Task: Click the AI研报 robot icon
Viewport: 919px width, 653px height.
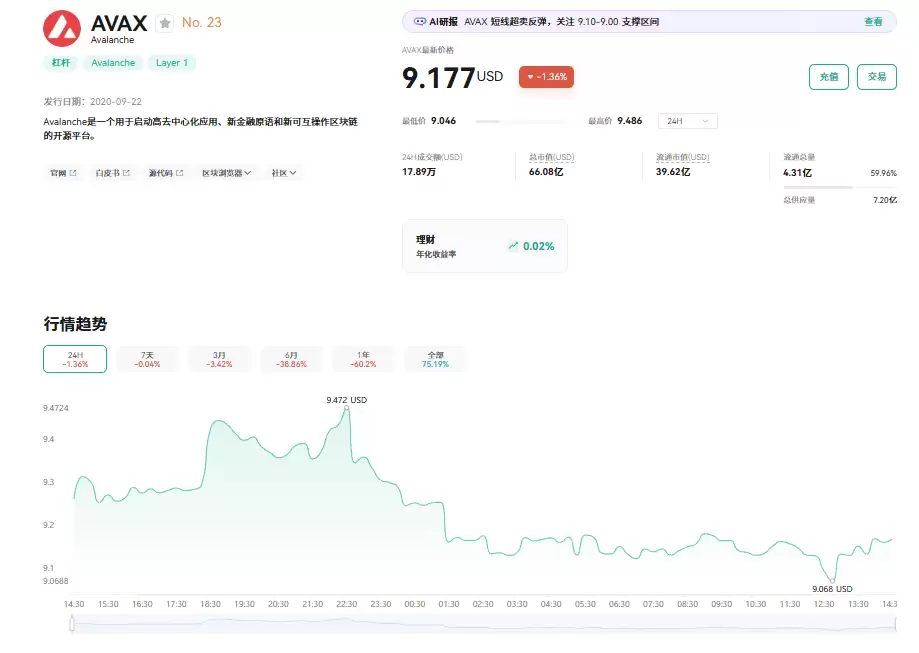Action: point(420,22)
